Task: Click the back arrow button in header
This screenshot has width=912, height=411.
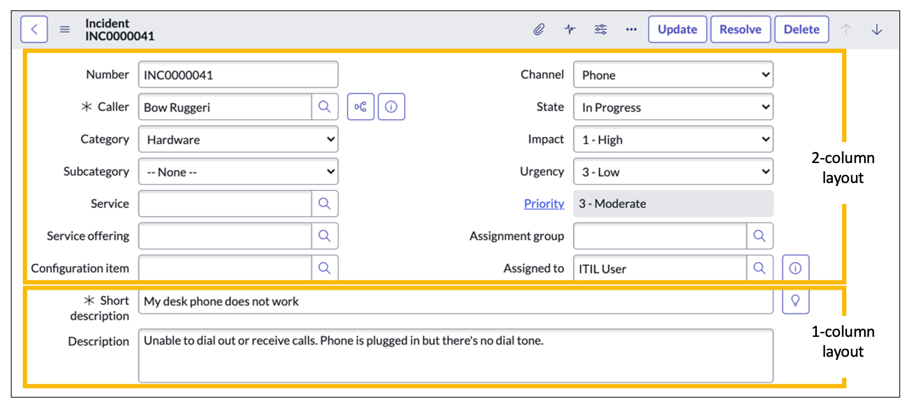Action: pos(34,29)
